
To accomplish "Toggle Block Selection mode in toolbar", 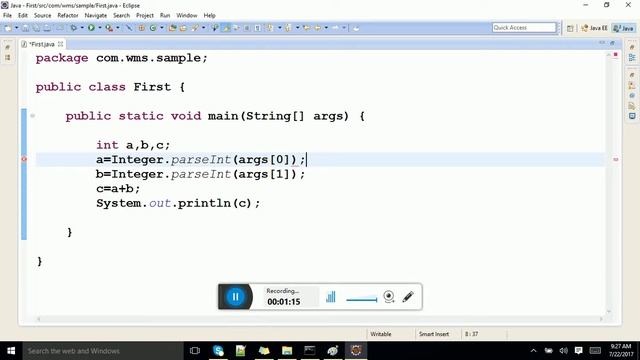I will point(247,28).
